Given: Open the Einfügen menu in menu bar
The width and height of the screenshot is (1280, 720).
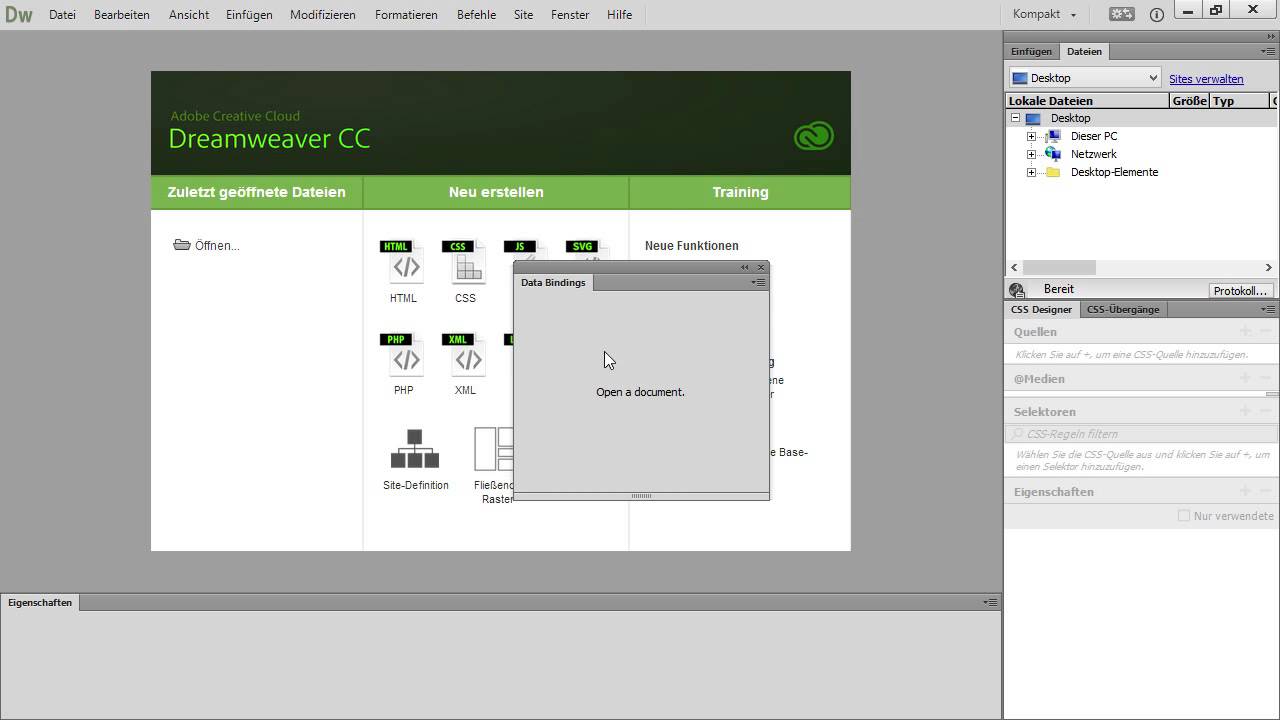Looking at the screenshot, I should click(249, 15).
